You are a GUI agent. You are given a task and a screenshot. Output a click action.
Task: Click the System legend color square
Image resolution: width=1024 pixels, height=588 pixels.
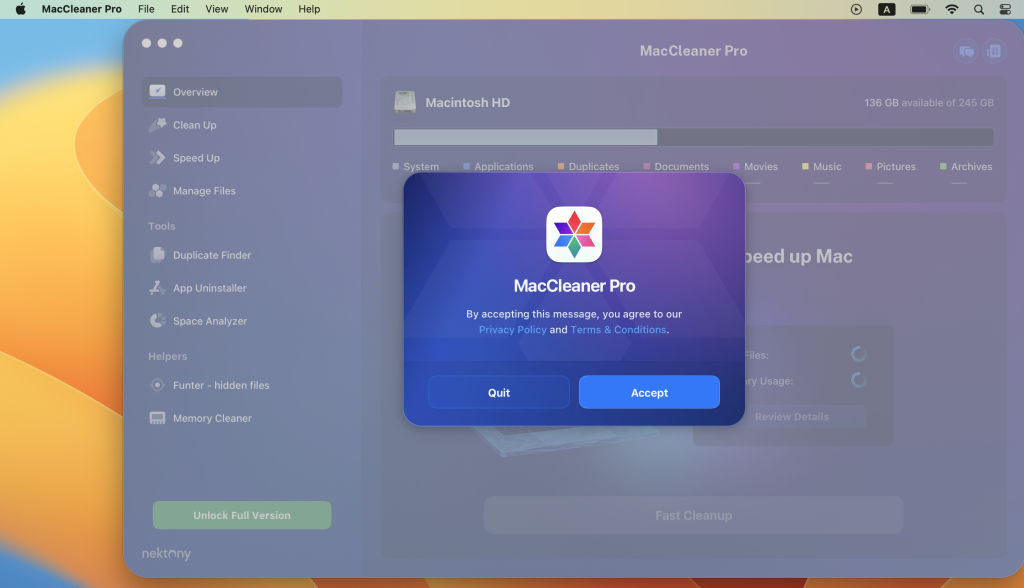(396, 167)
